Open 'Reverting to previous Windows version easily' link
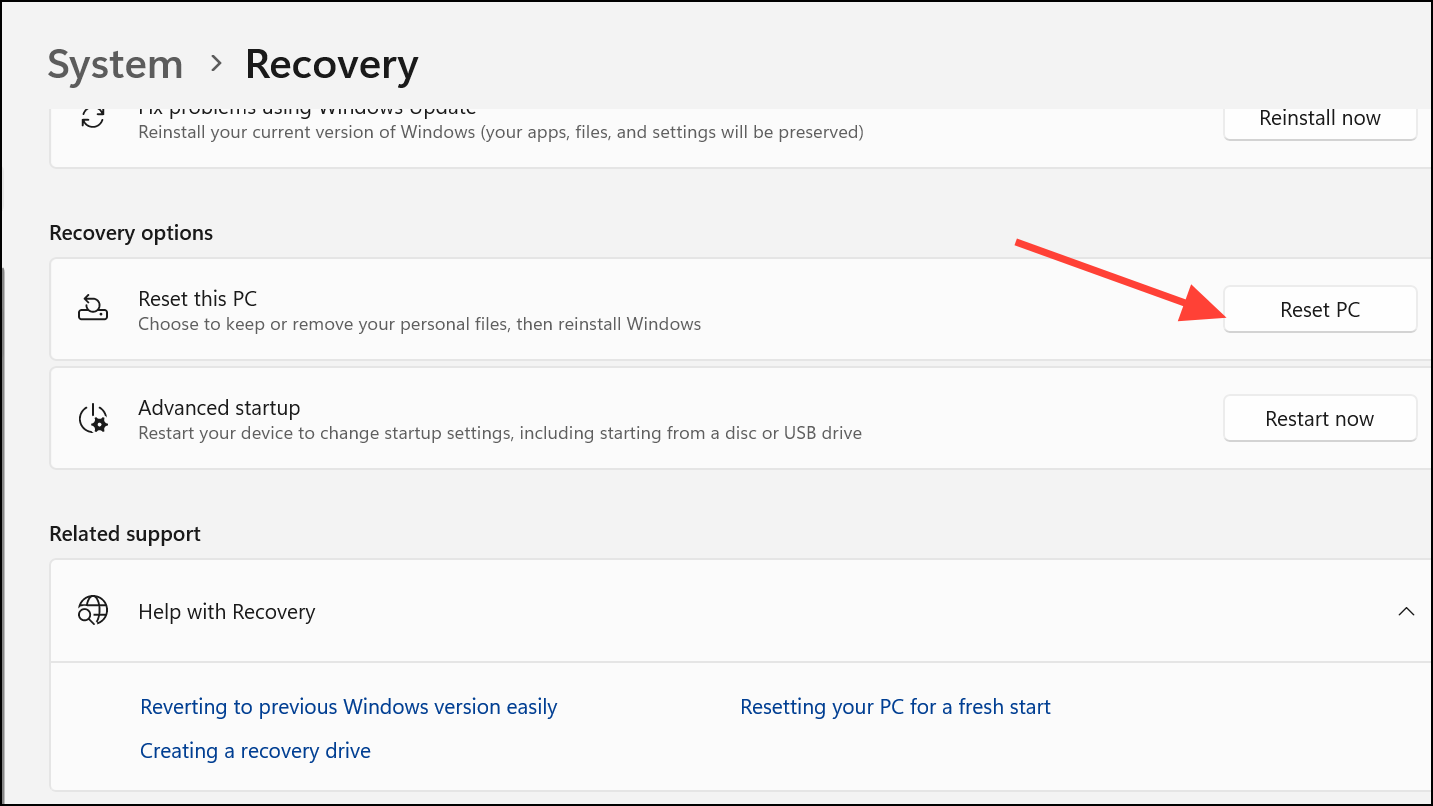 349,707
